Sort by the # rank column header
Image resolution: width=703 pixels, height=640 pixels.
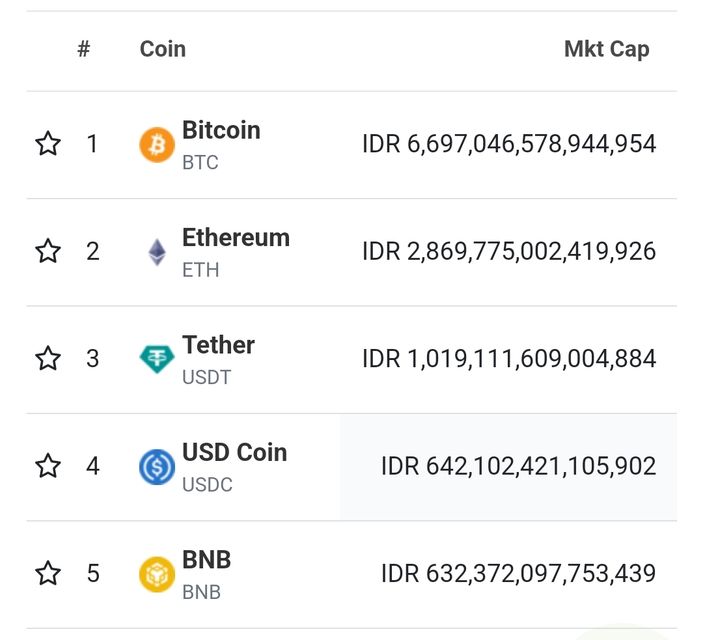(84, 49)
